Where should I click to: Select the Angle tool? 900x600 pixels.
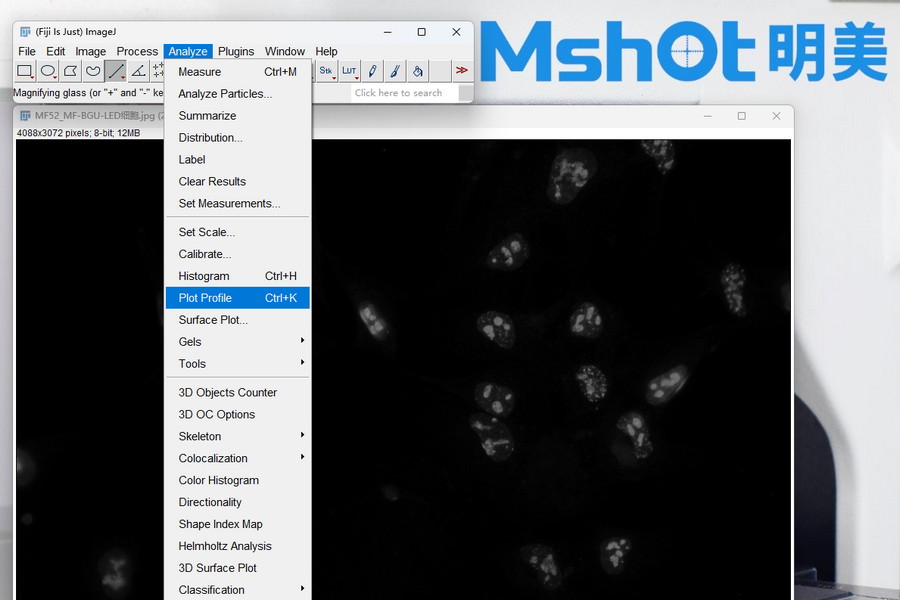coord(139,71)
